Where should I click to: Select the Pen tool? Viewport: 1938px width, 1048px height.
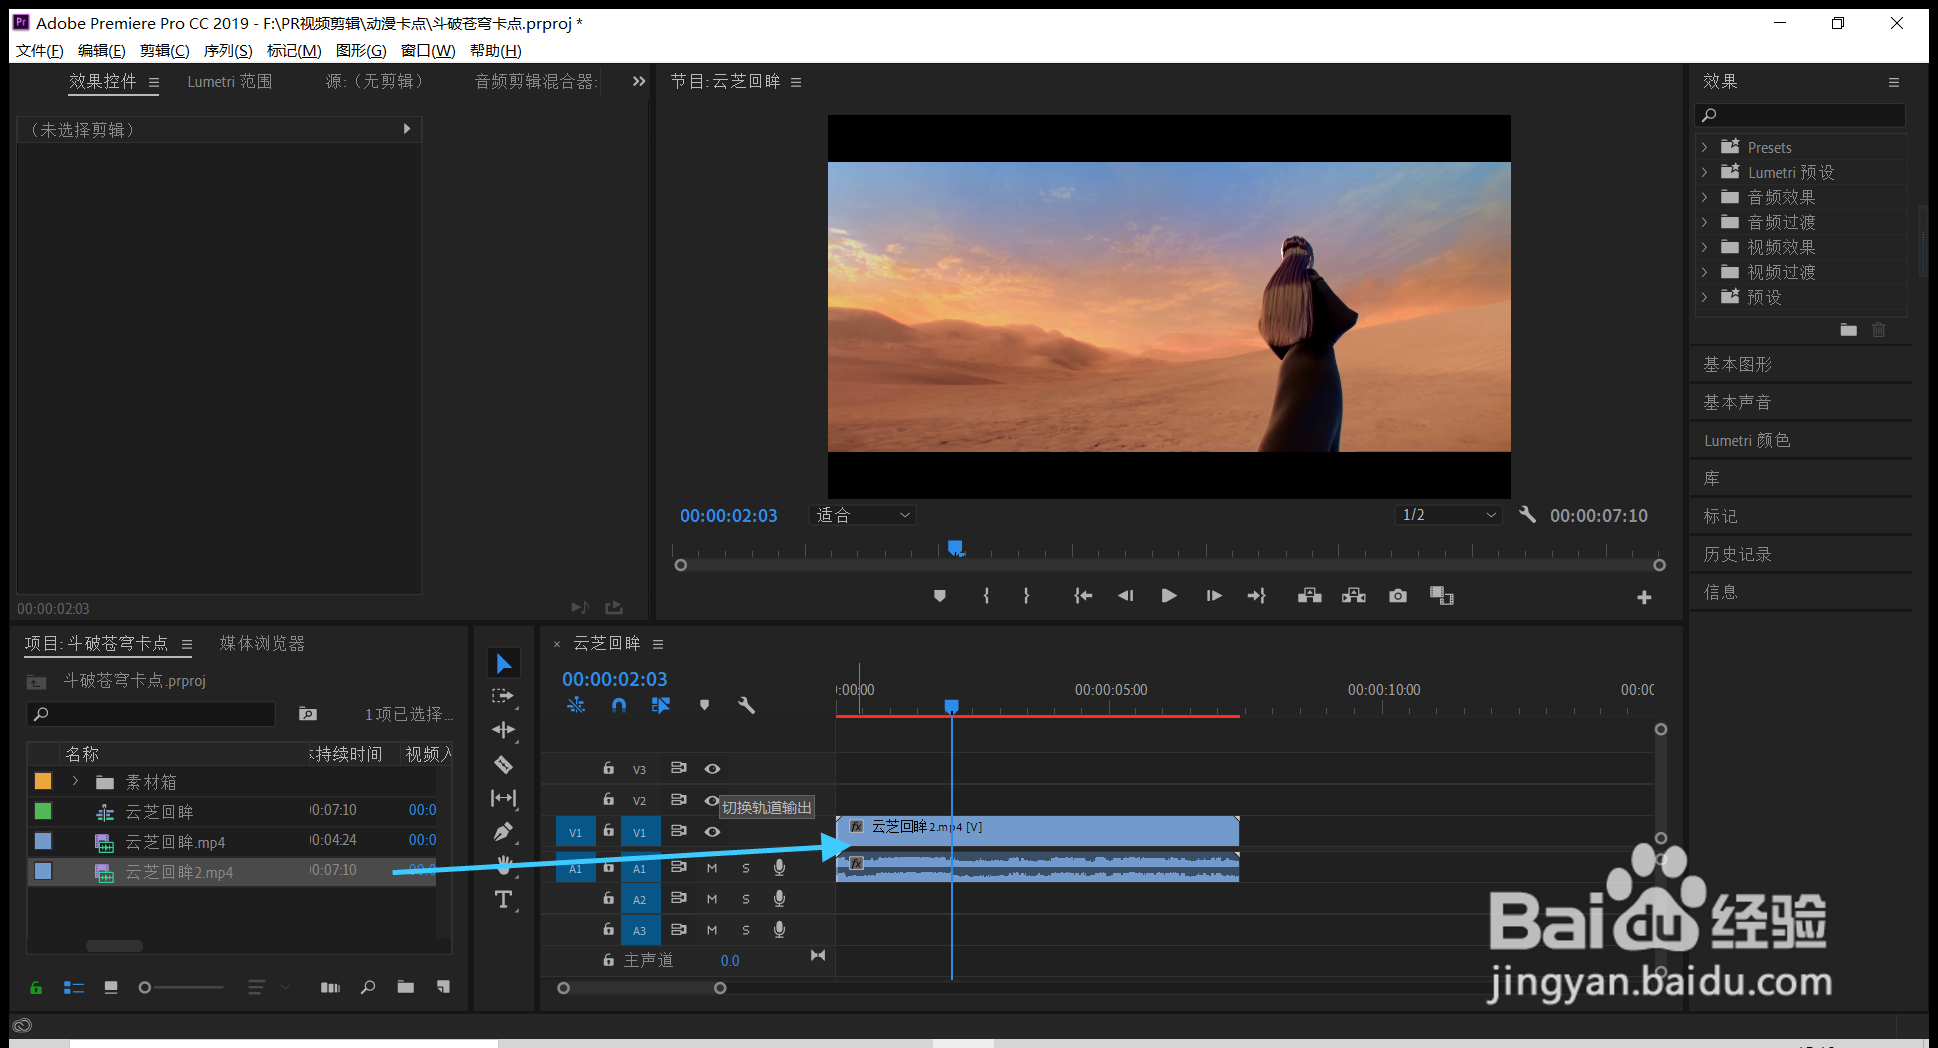tap(503, 832)
